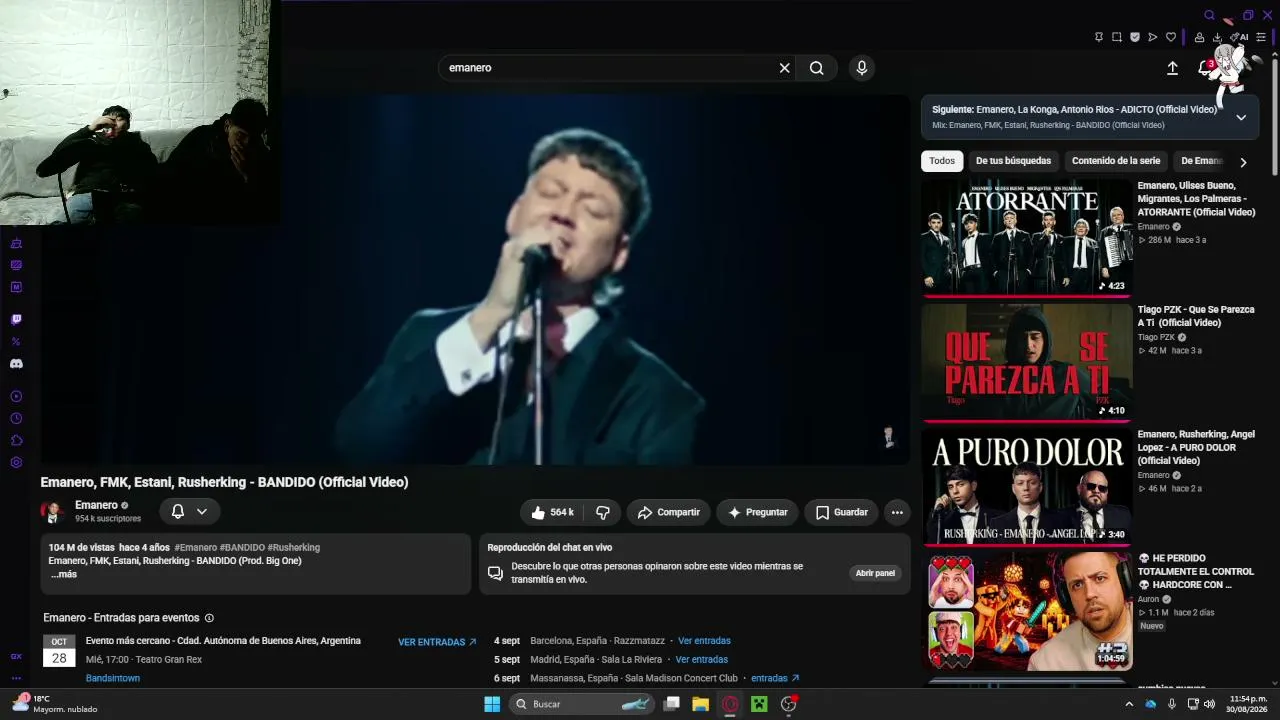Expand the Siguiente mix playlist panel
1280x720 pixels.
click(x=1241, y=117)
